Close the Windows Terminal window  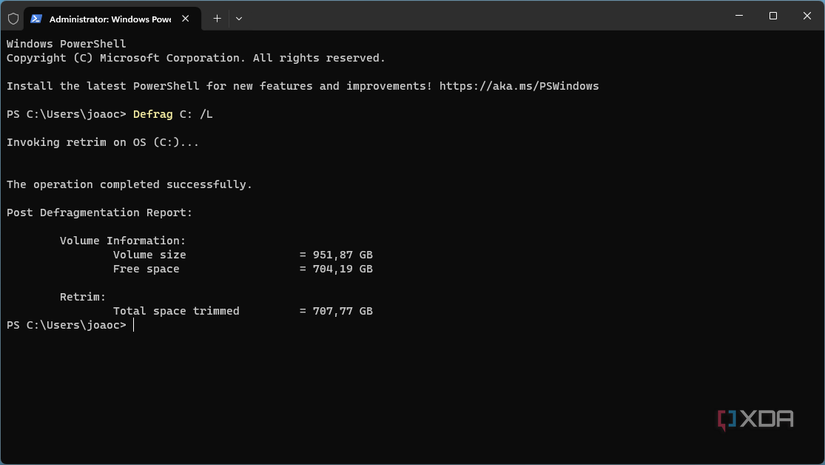click(807, 16)
